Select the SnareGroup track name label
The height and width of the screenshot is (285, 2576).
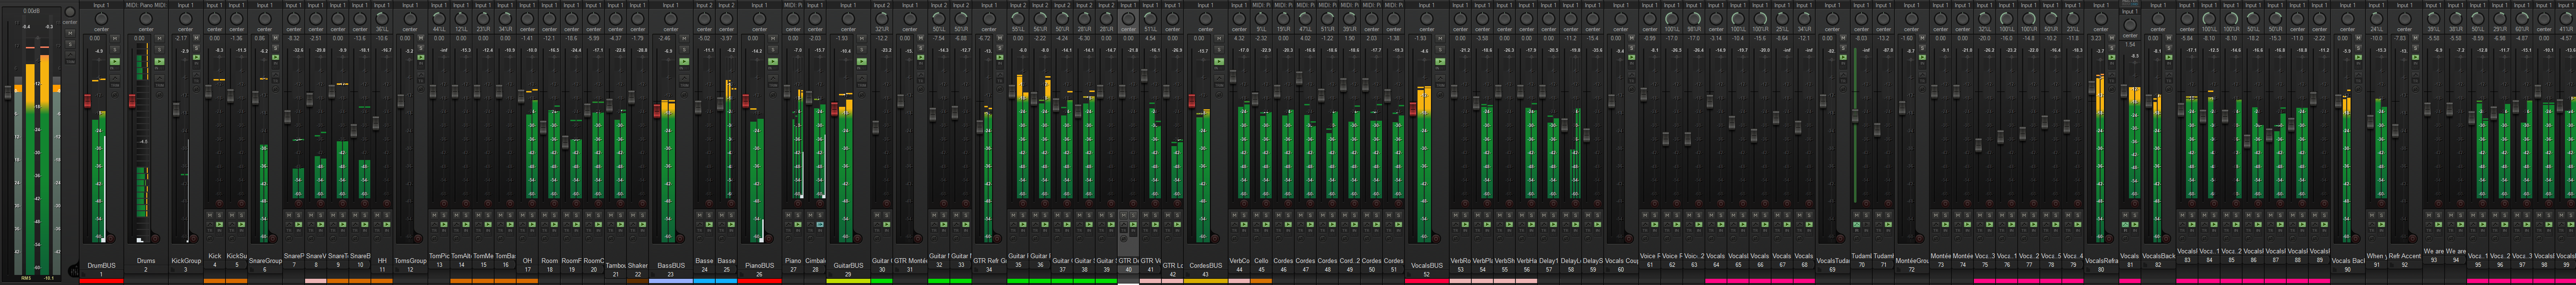(x=265, y=261)
